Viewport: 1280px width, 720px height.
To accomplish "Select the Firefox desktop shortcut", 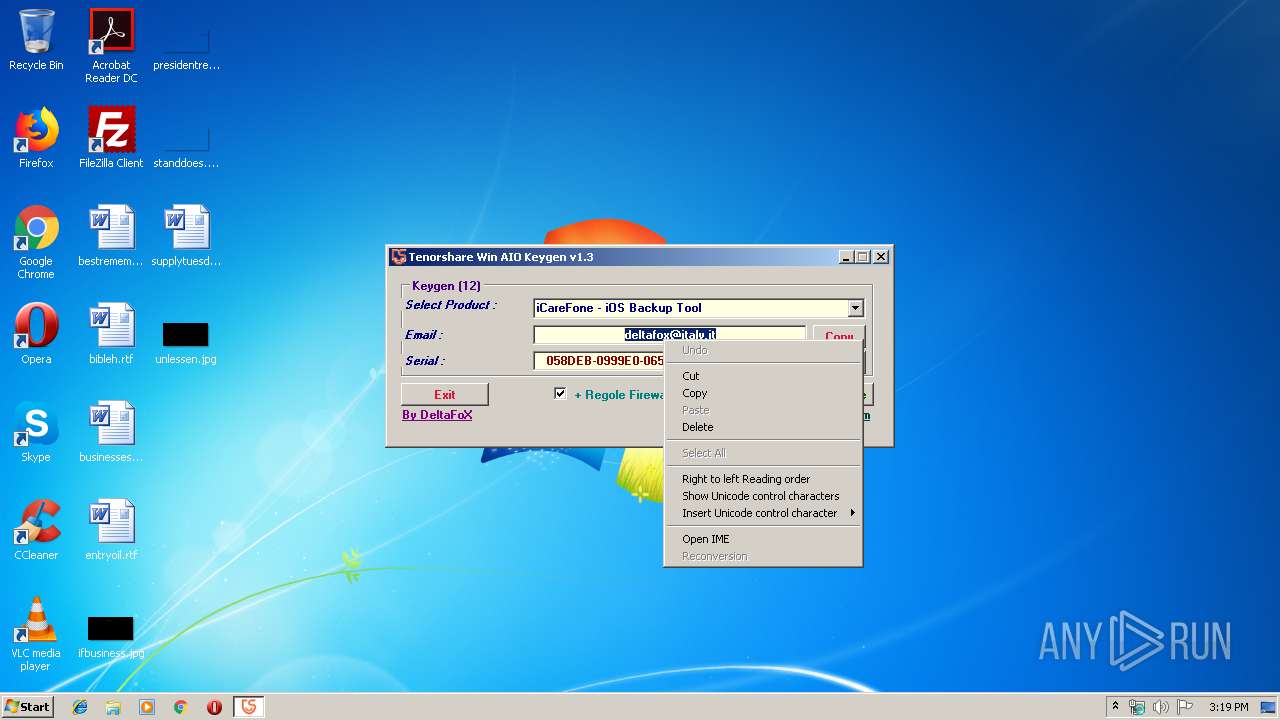I will click(36, 139).
